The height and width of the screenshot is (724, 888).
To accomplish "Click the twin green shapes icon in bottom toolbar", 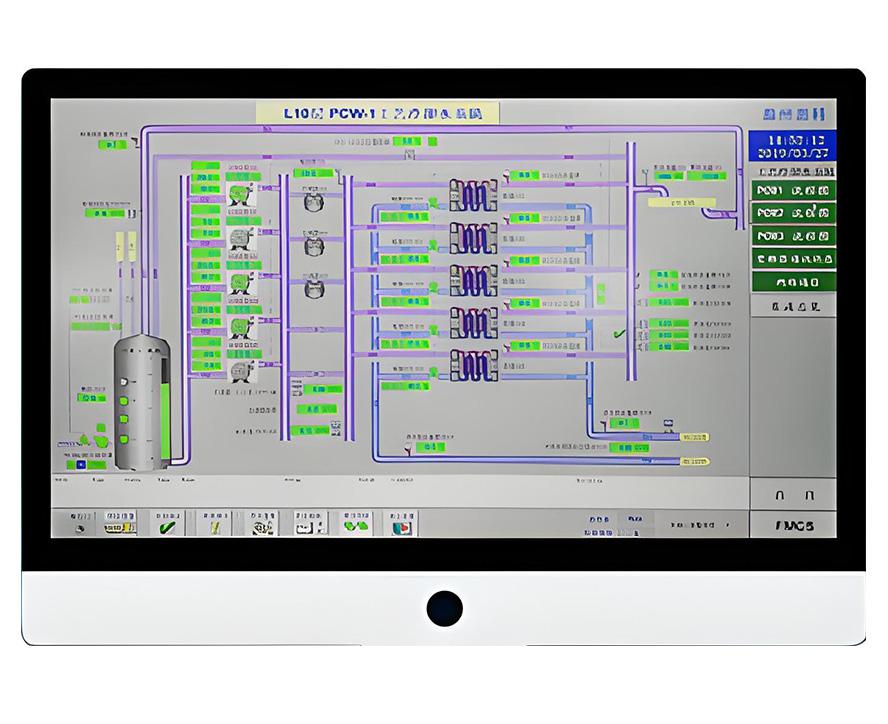I will pyautogui.click(x=355, y=526).
